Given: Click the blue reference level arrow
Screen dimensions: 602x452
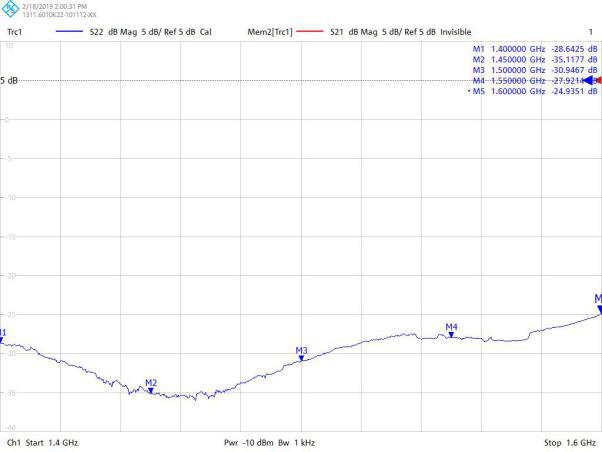Looking at the screenshot, I should pyautogui.click(x=591, y=79).
